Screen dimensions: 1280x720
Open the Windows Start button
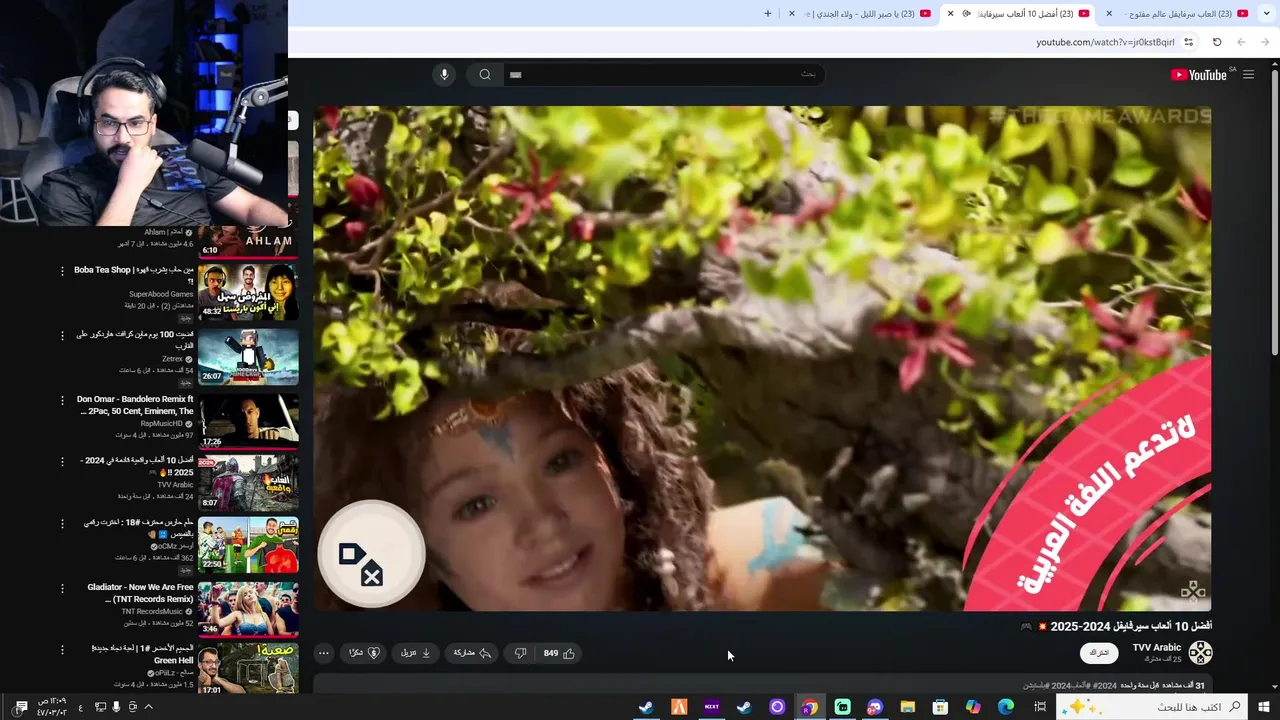1264,707
